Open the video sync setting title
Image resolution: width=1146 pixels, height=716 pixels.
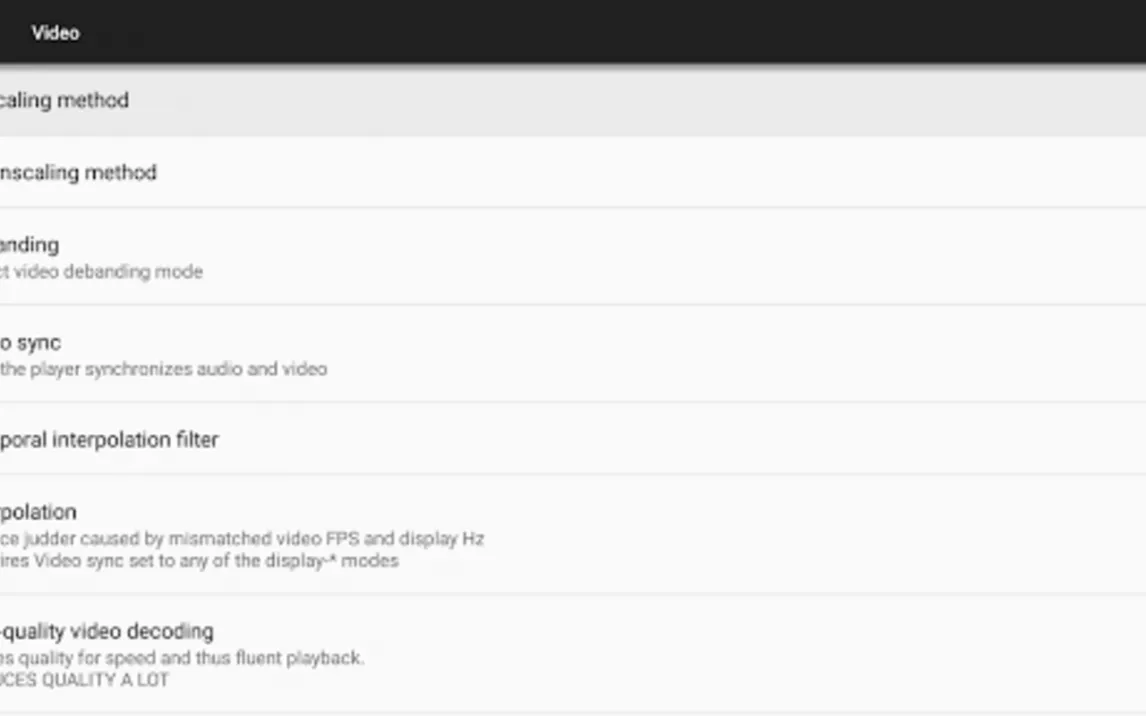click(x=31, y=343)
